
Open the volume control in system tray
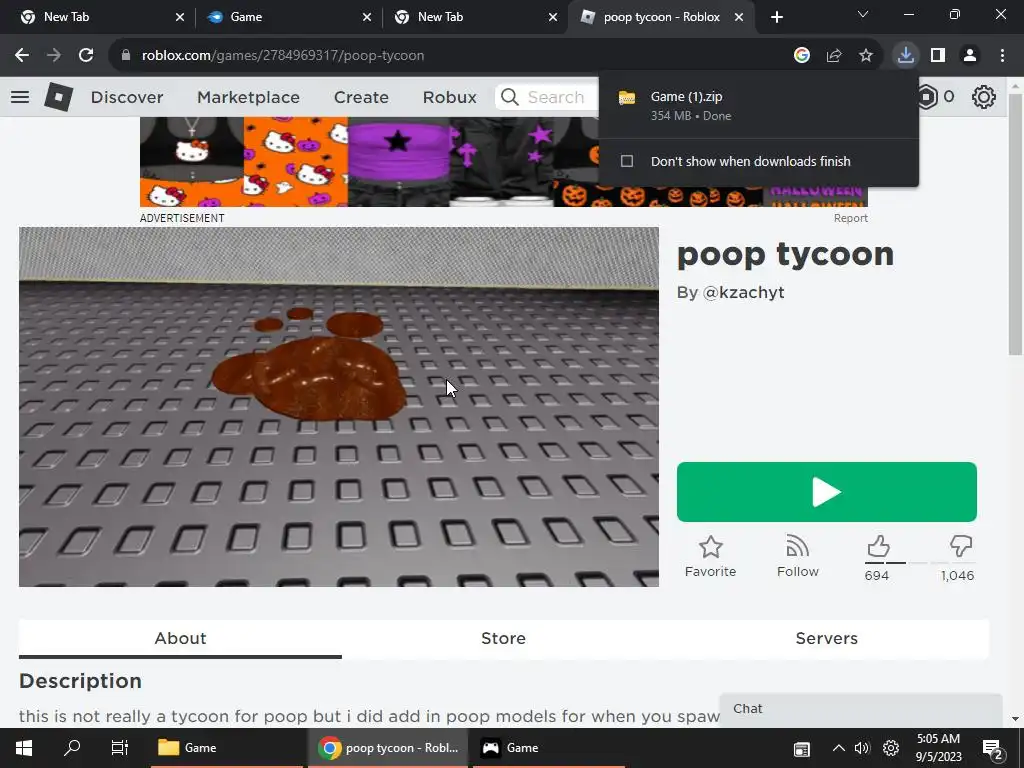coord(862,748)
